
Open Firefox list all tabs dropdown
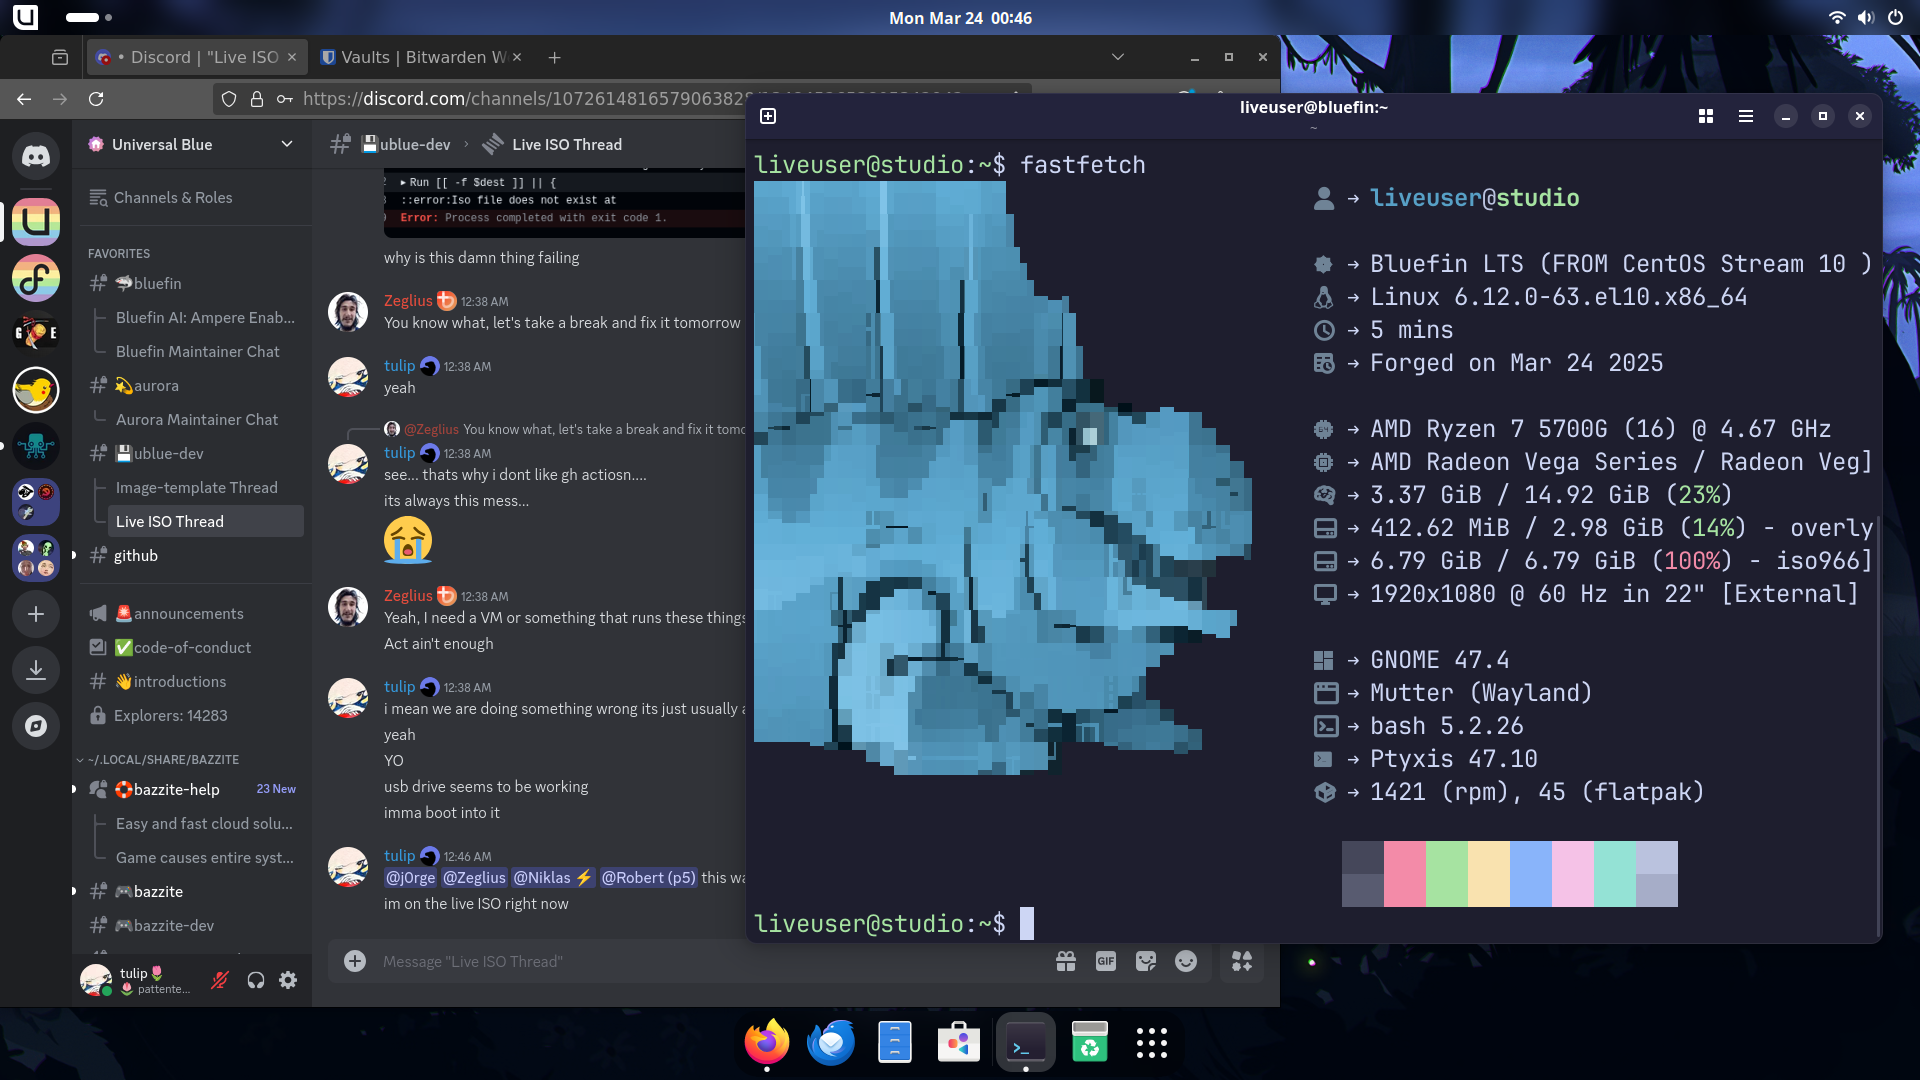[x=1118, y=57]
